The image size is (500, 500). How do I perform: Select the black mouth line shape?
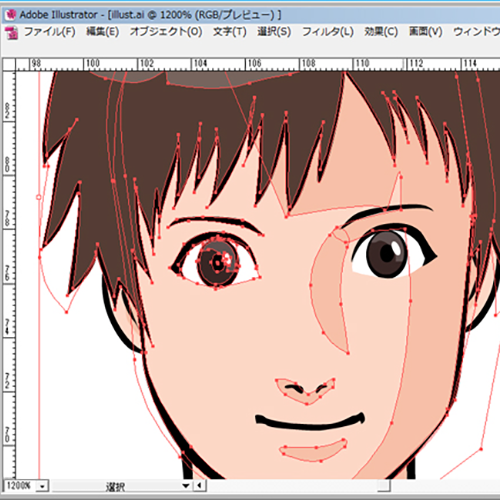click(x=310, y=422)
